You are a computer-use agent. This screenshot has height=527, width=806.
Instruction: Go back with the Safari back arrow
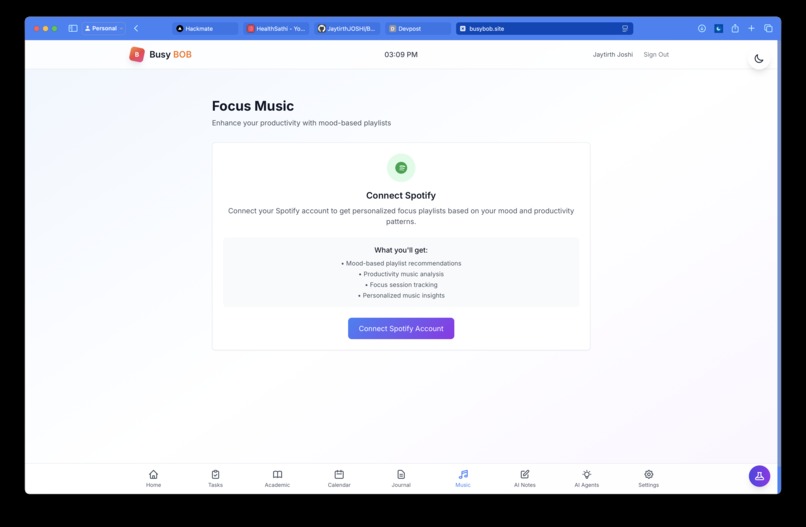point(136,28)
